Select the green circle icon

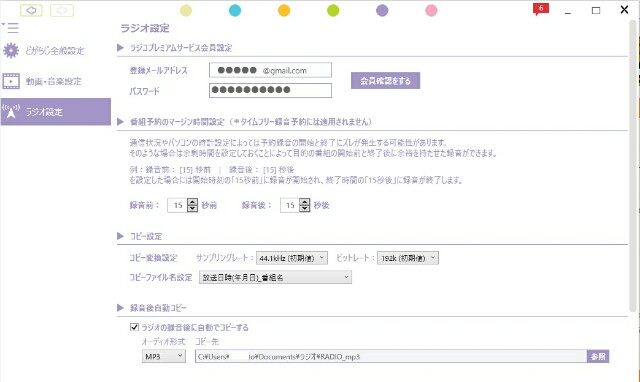[333, 10]
